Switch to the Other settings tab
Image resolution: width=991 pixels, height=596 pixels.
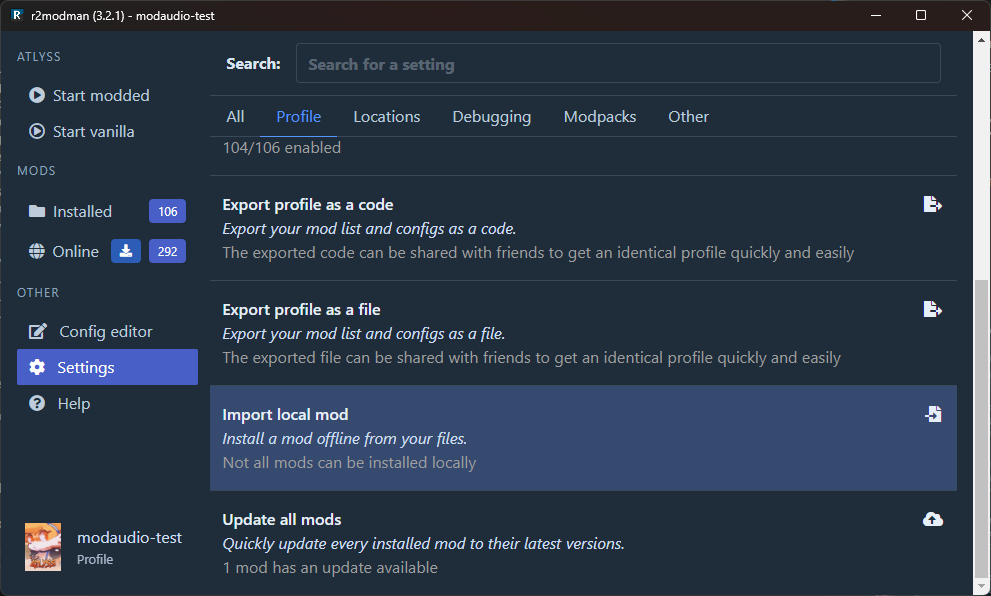coord(688,117)
